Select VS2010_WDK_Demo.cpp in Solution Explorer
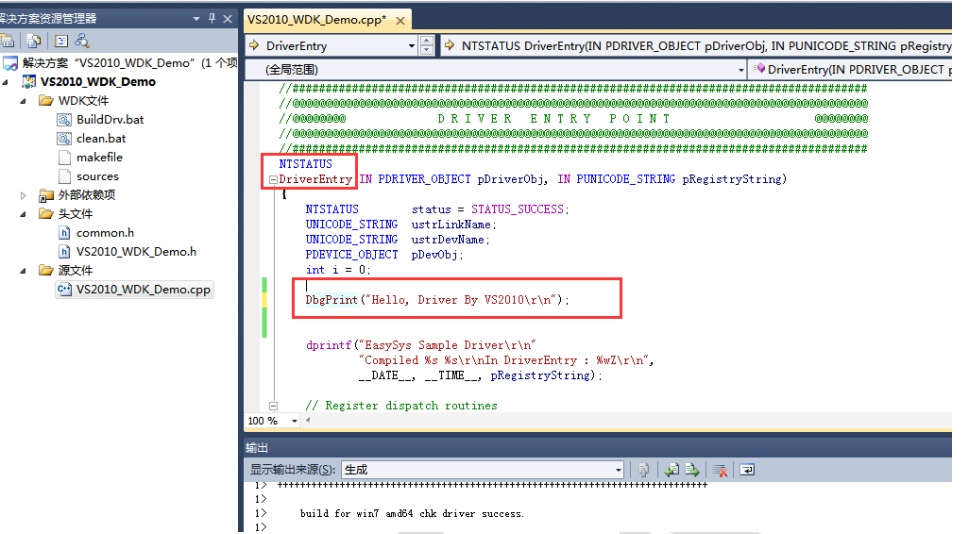The image size is (971, 534). coord(143,289)
